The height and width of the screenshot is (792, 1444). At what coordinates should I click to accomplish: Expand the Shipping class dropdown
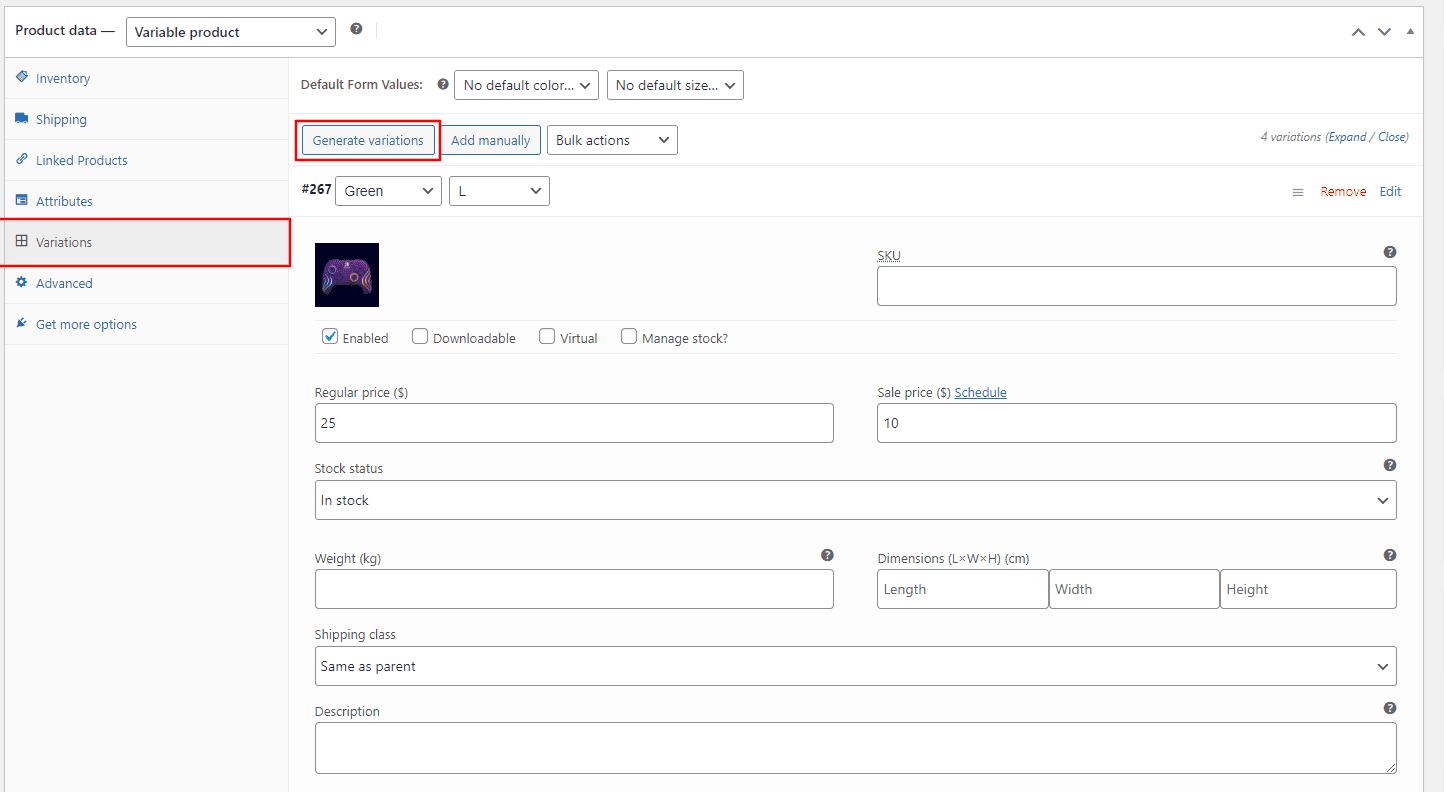tap(855, 666)
